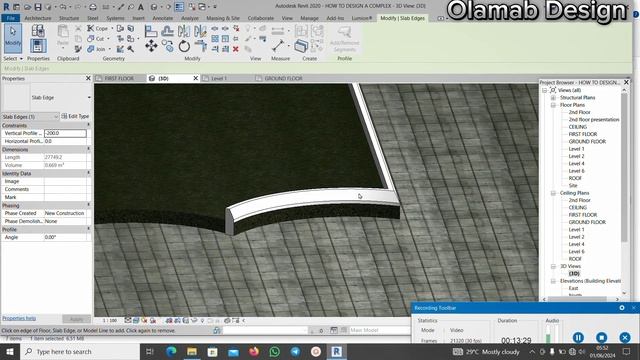This screenshot has height=360, width=640.
Task: Collapse the Constraints section
Action: tap(89, 125)
